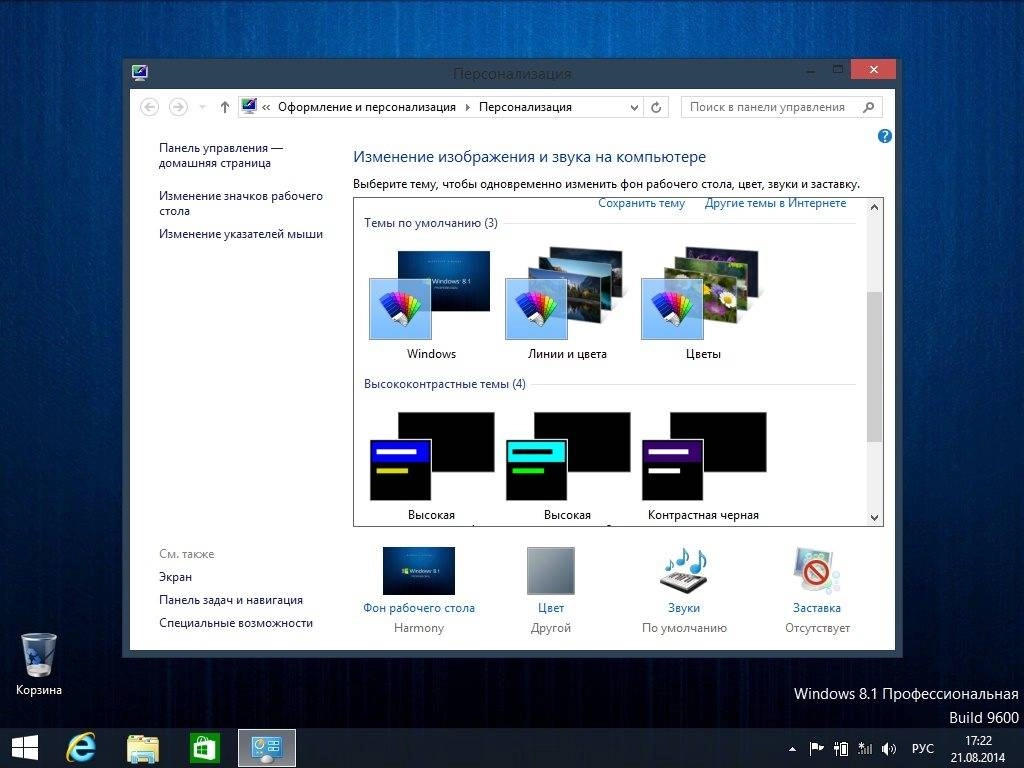Image resolution: width=1024 pixels, height=768 pixels.
Task: Select the 'Контрастная черная' theme
Action: tap(703, 466)
